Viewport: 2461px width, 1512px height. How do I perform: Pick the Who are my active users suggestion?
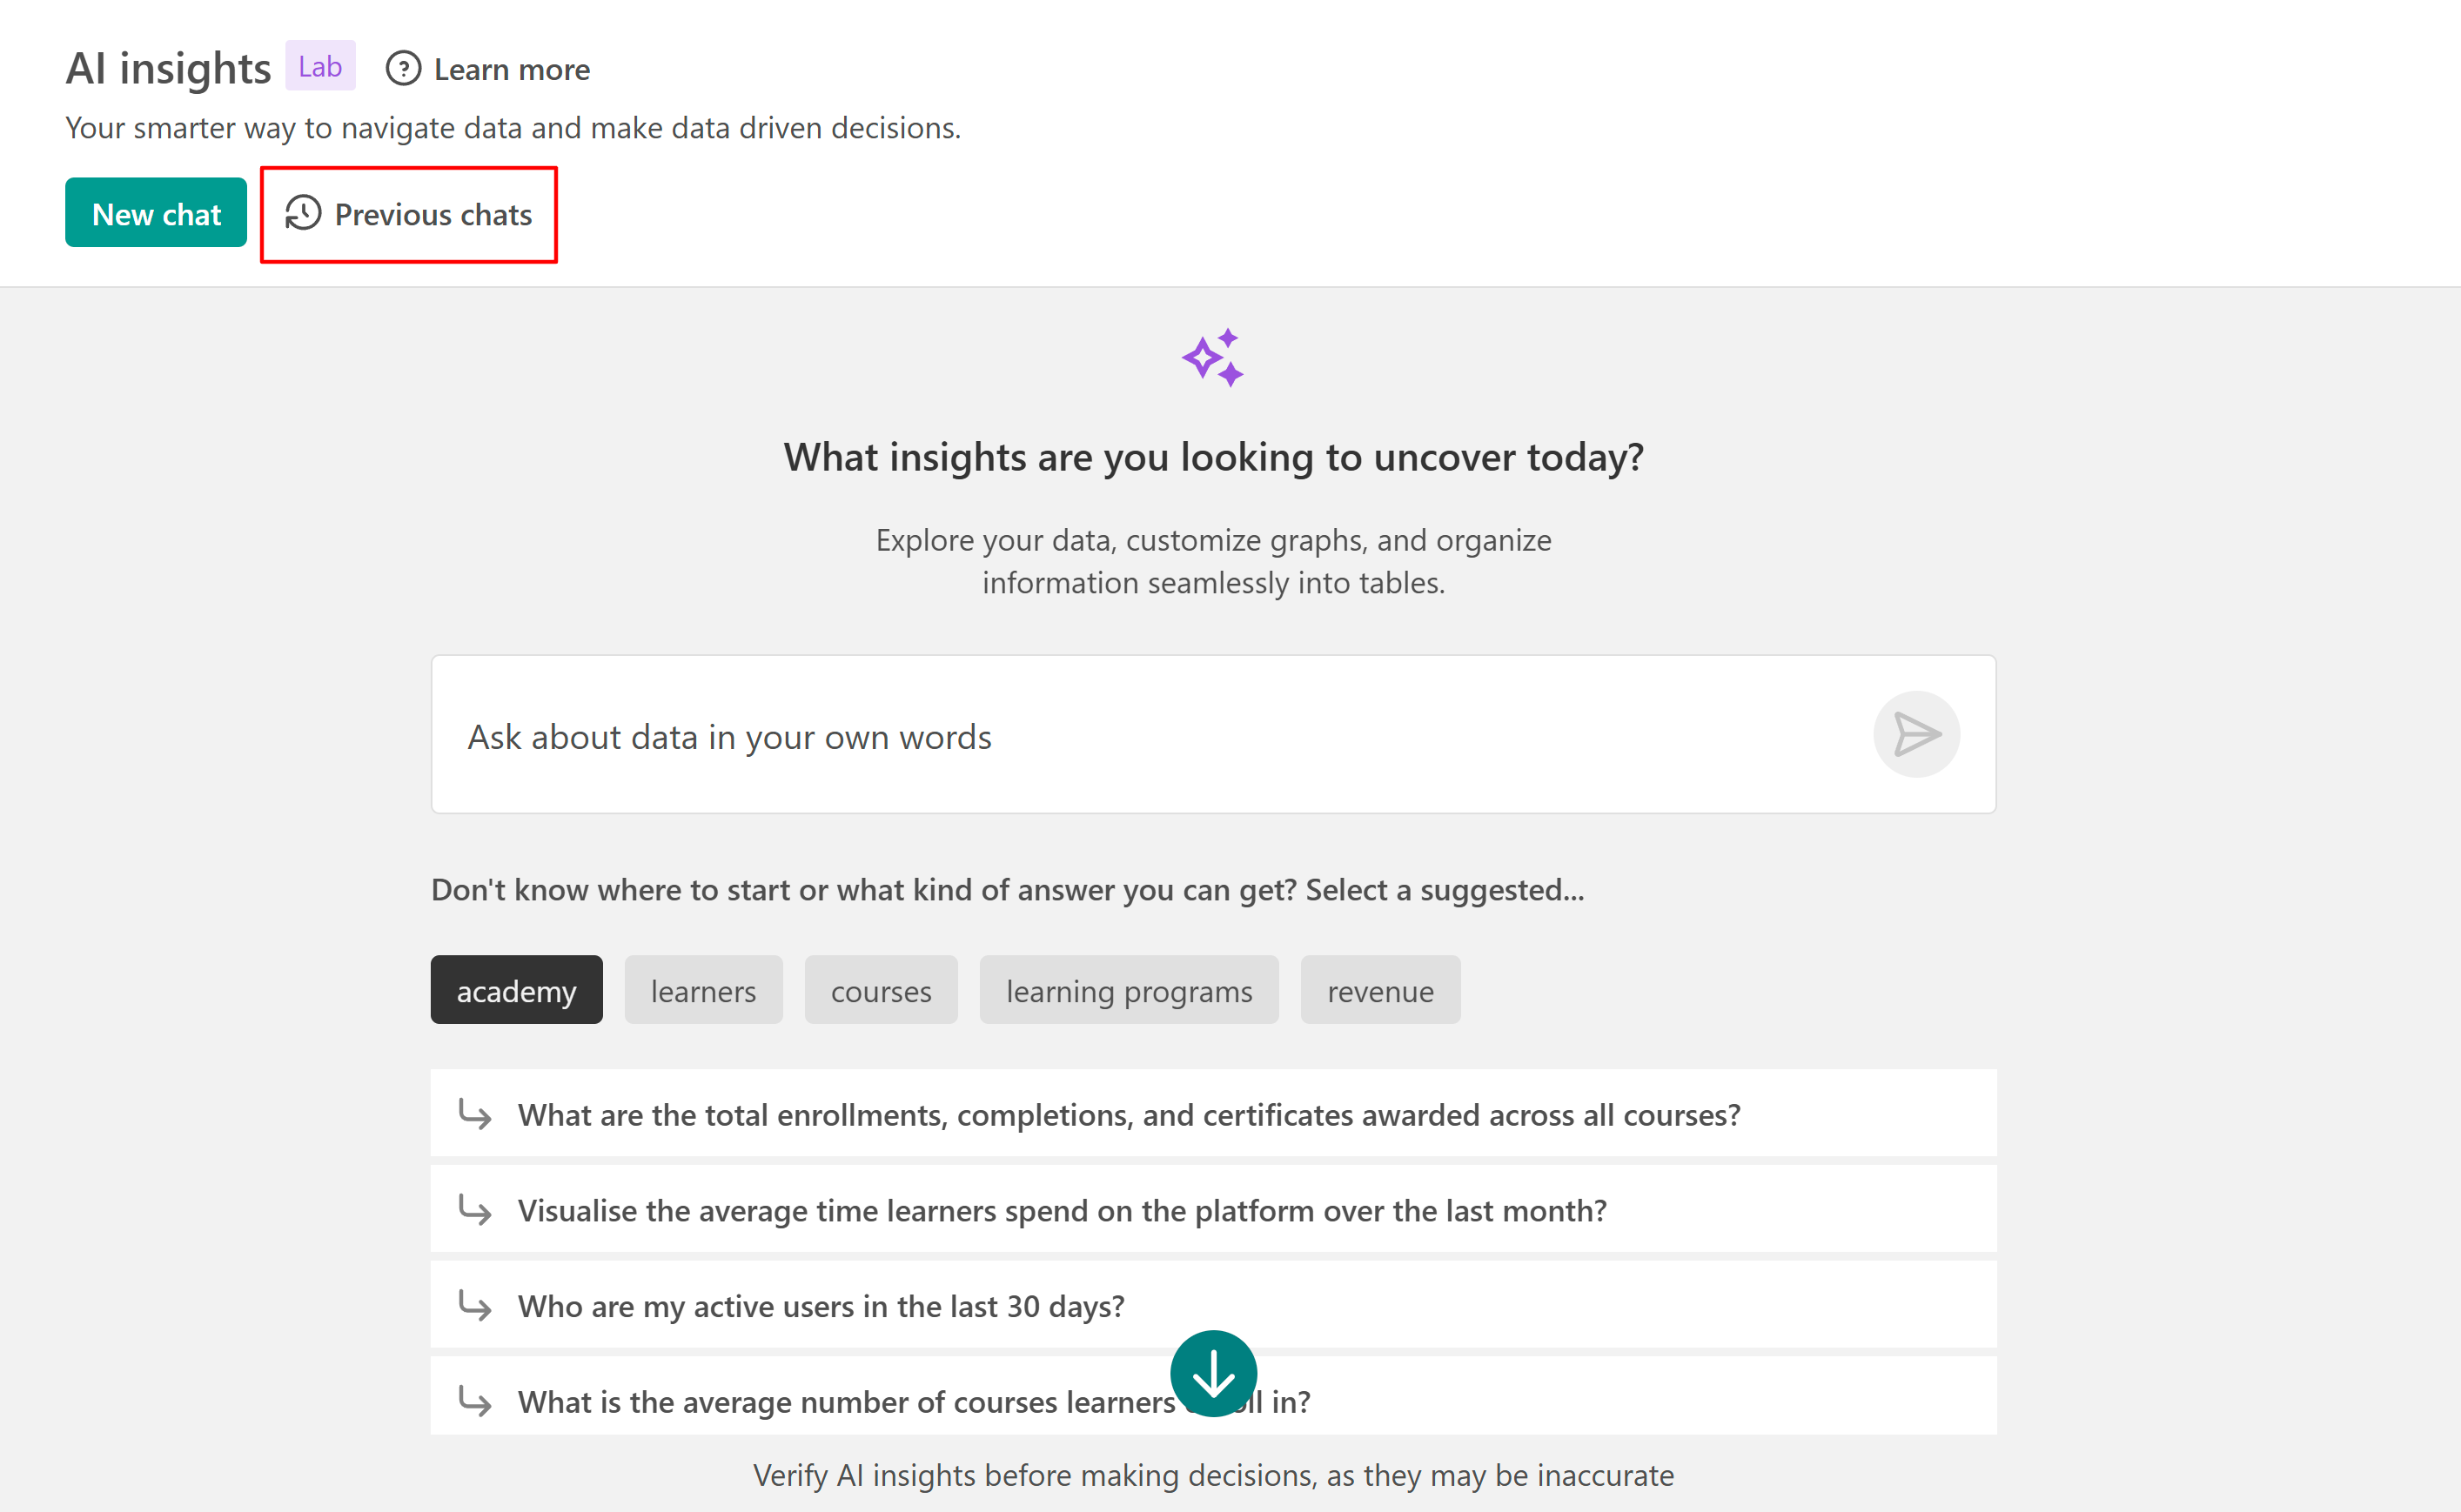(x=820, y=1305)
